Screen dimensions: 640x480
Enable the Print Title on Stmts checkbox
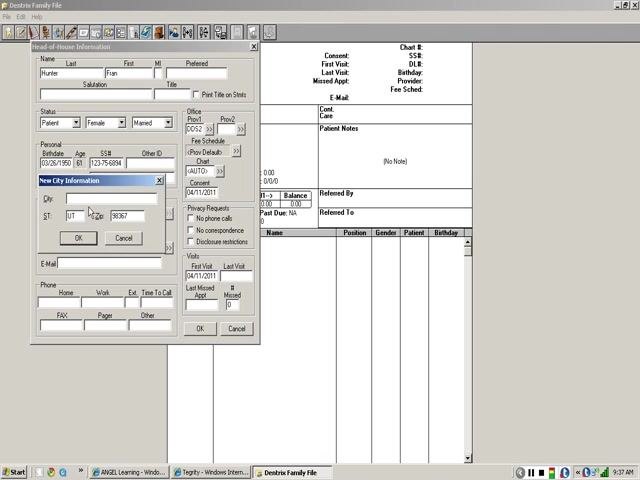tap(196, 94)
